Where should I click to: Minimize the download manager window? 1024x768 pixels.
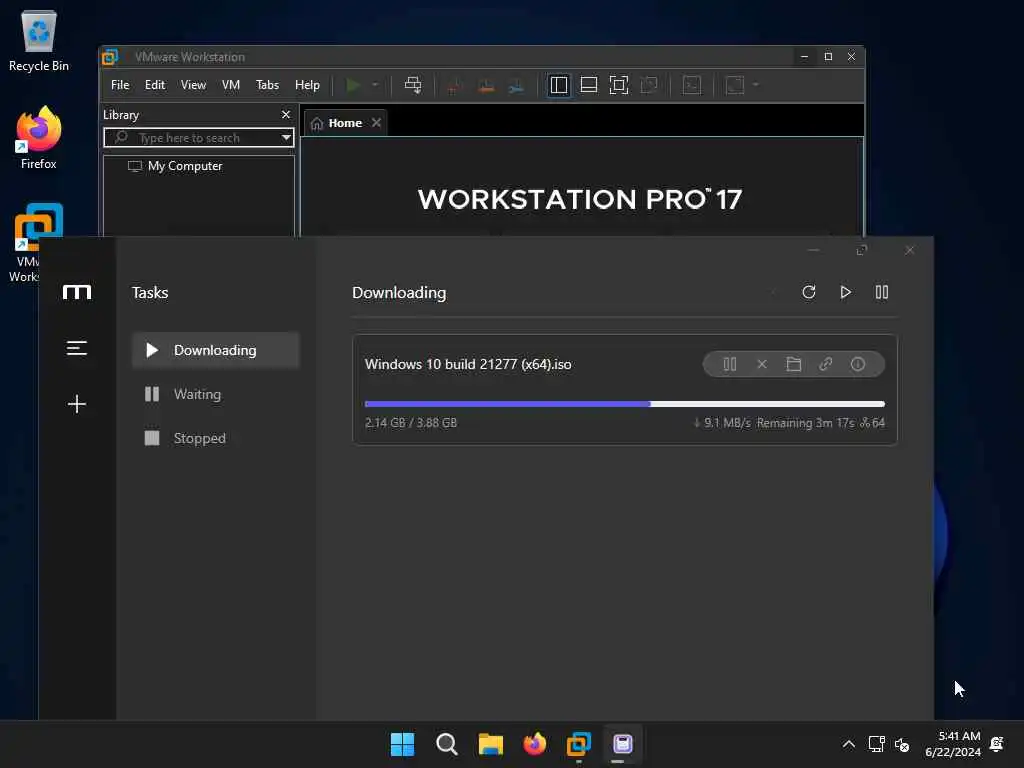[x=814, y=250]
